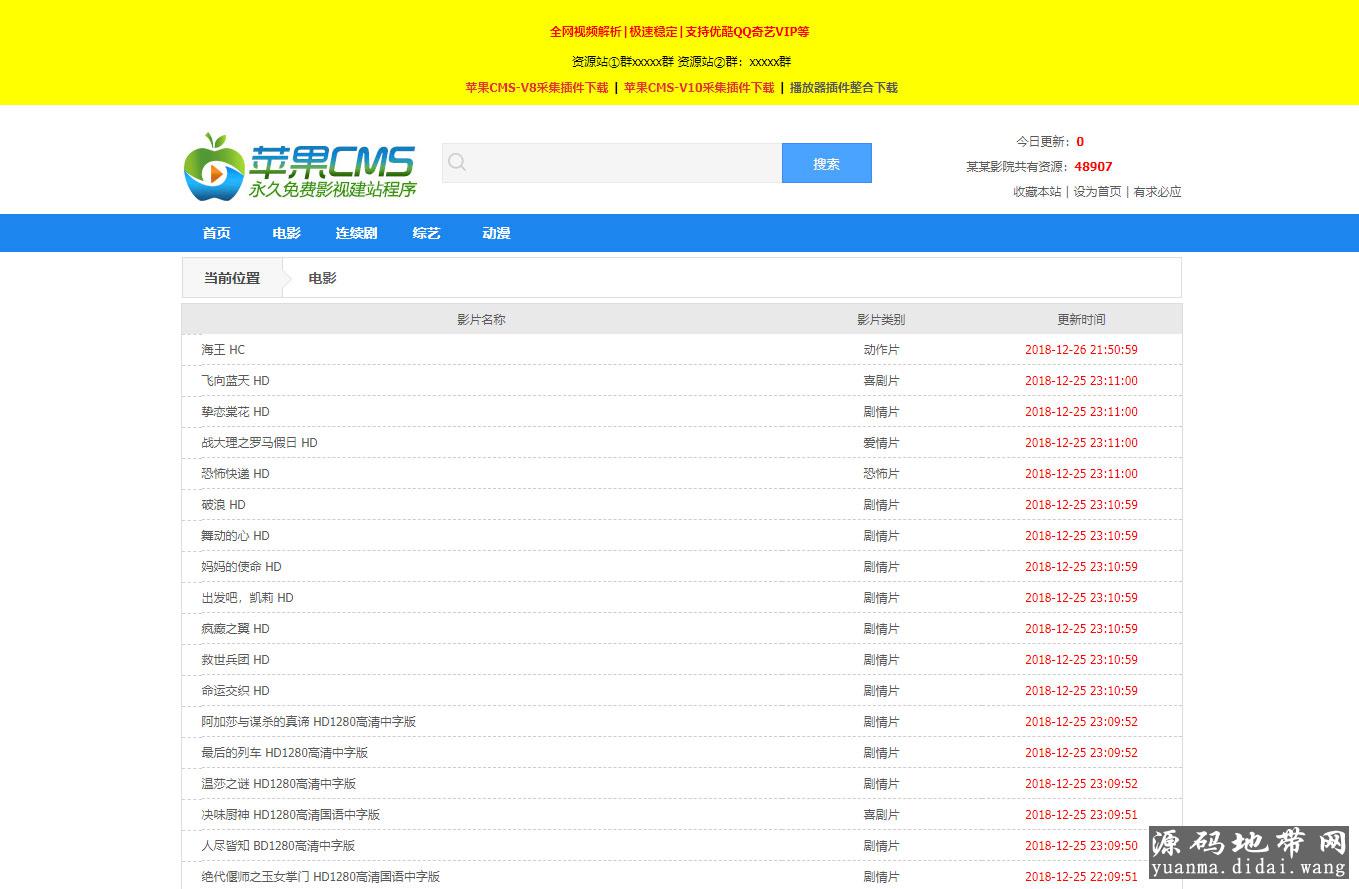The height and width of the screenshot is (889, 1359).
Task: Open 决味厨神 HD1280高清国语中字版
Action: [x=290, y=815]
